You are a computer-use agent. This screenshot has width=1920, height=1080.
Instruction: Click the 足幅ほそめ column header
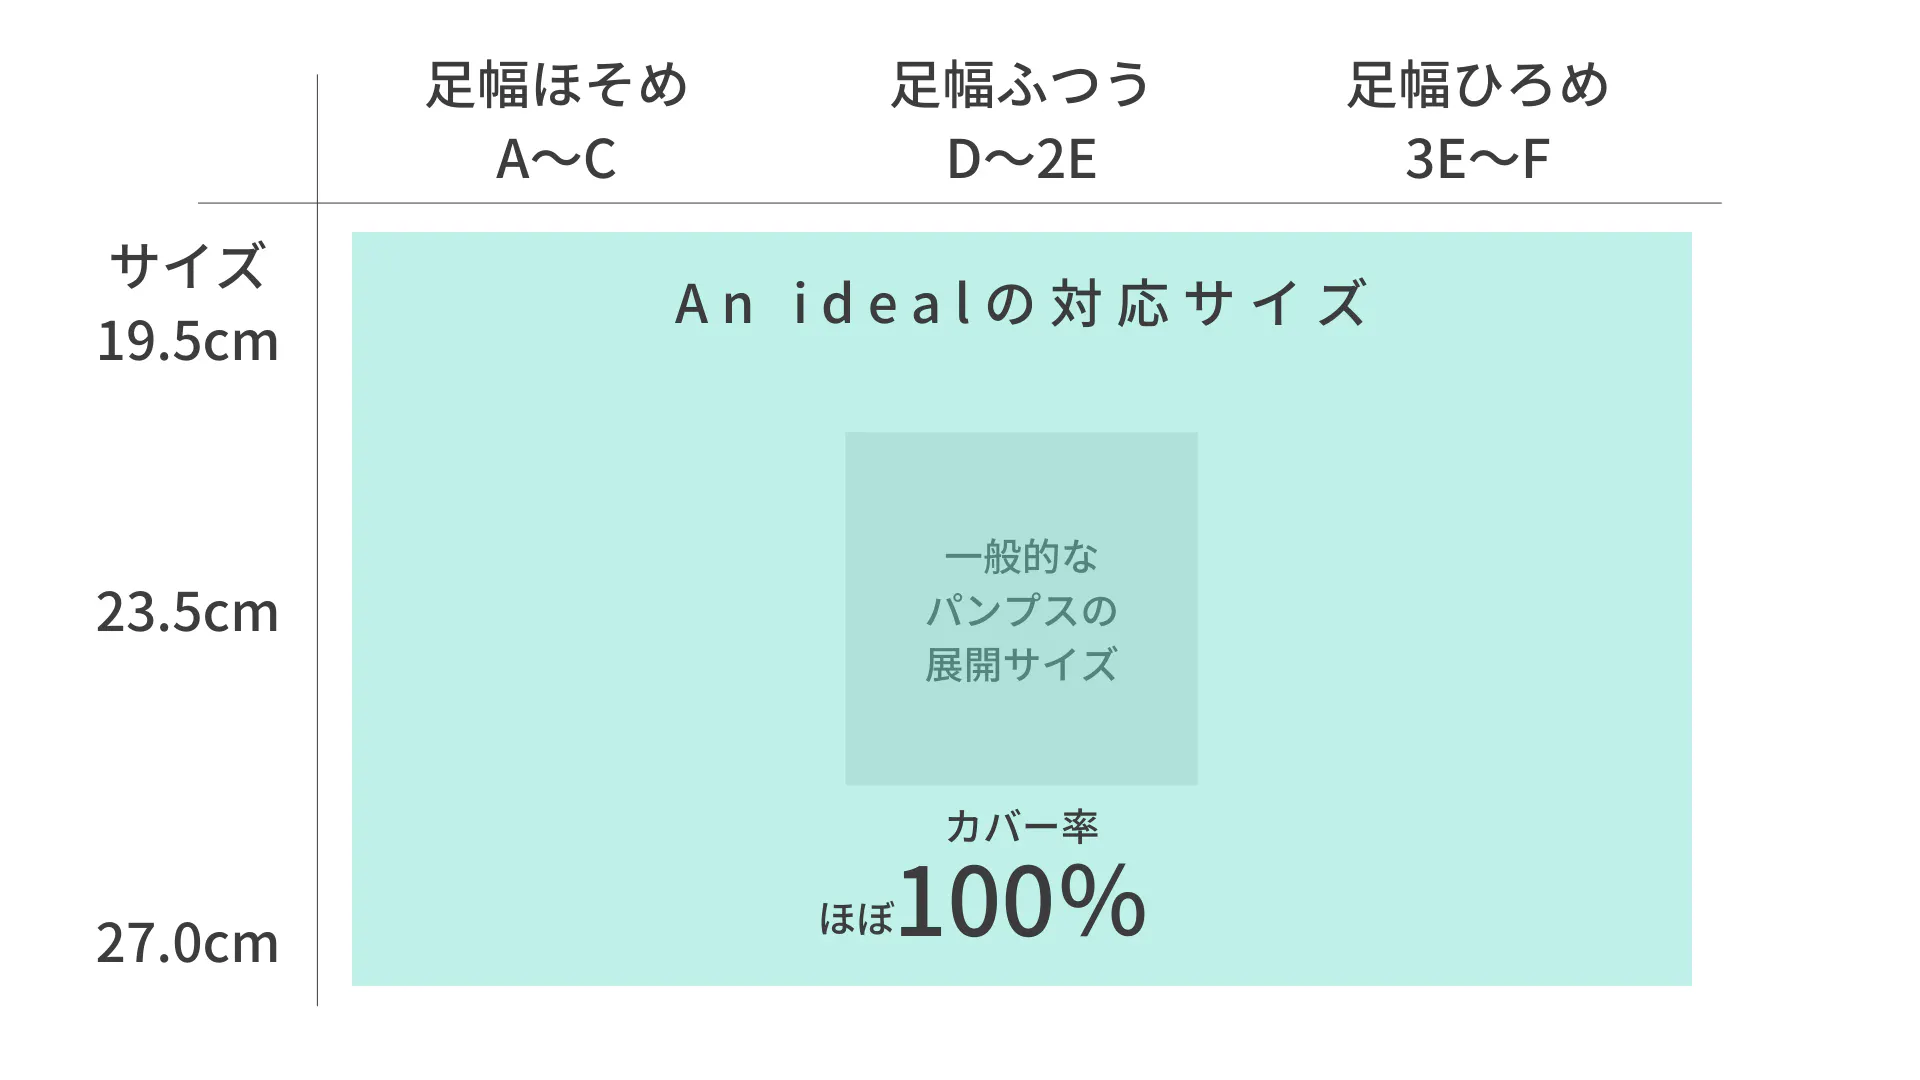point(557,85)
